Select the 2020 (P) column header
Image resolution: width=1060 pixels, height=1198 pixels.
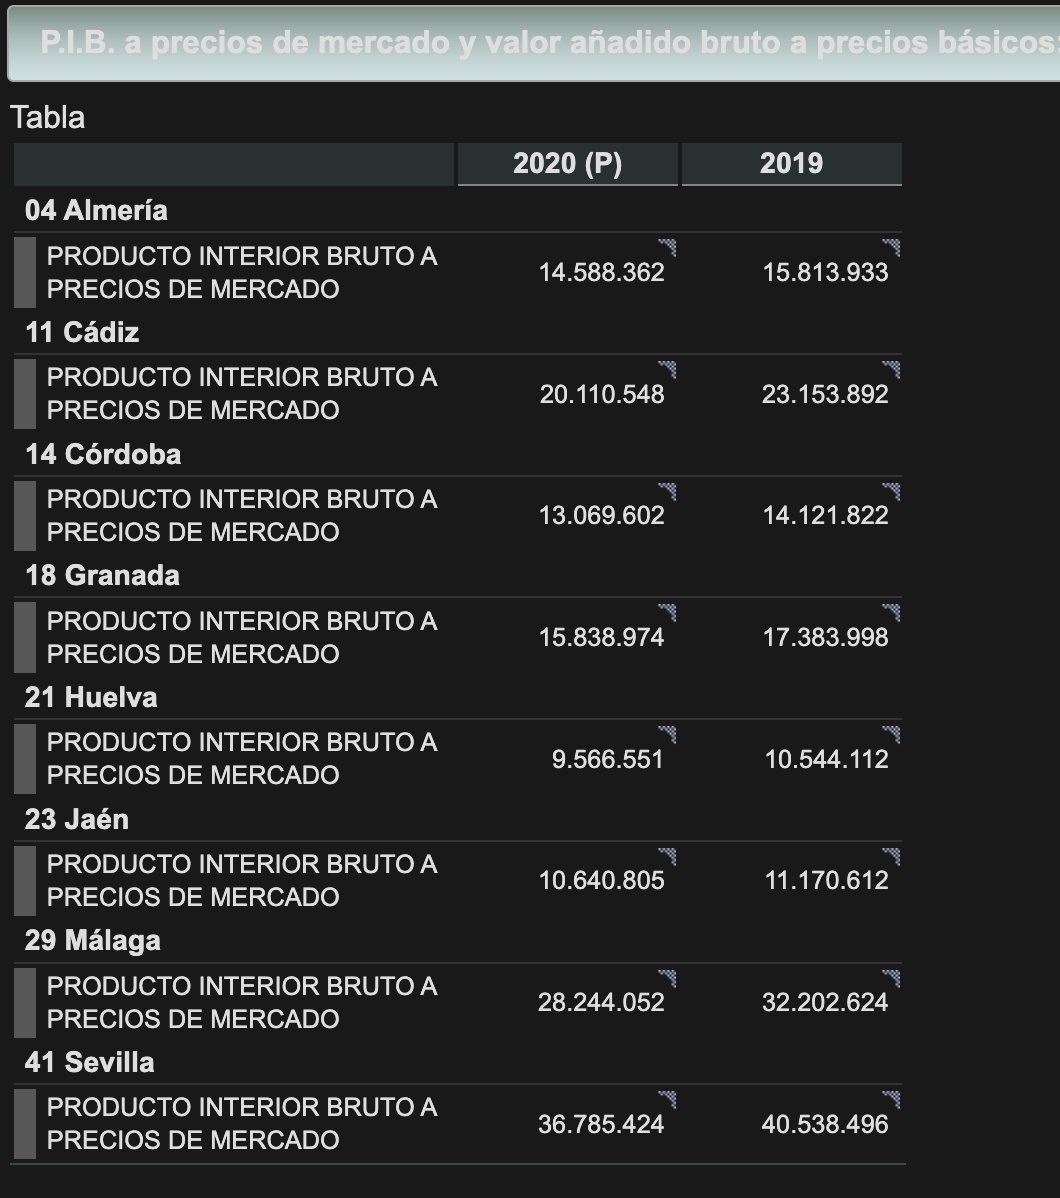568,164
